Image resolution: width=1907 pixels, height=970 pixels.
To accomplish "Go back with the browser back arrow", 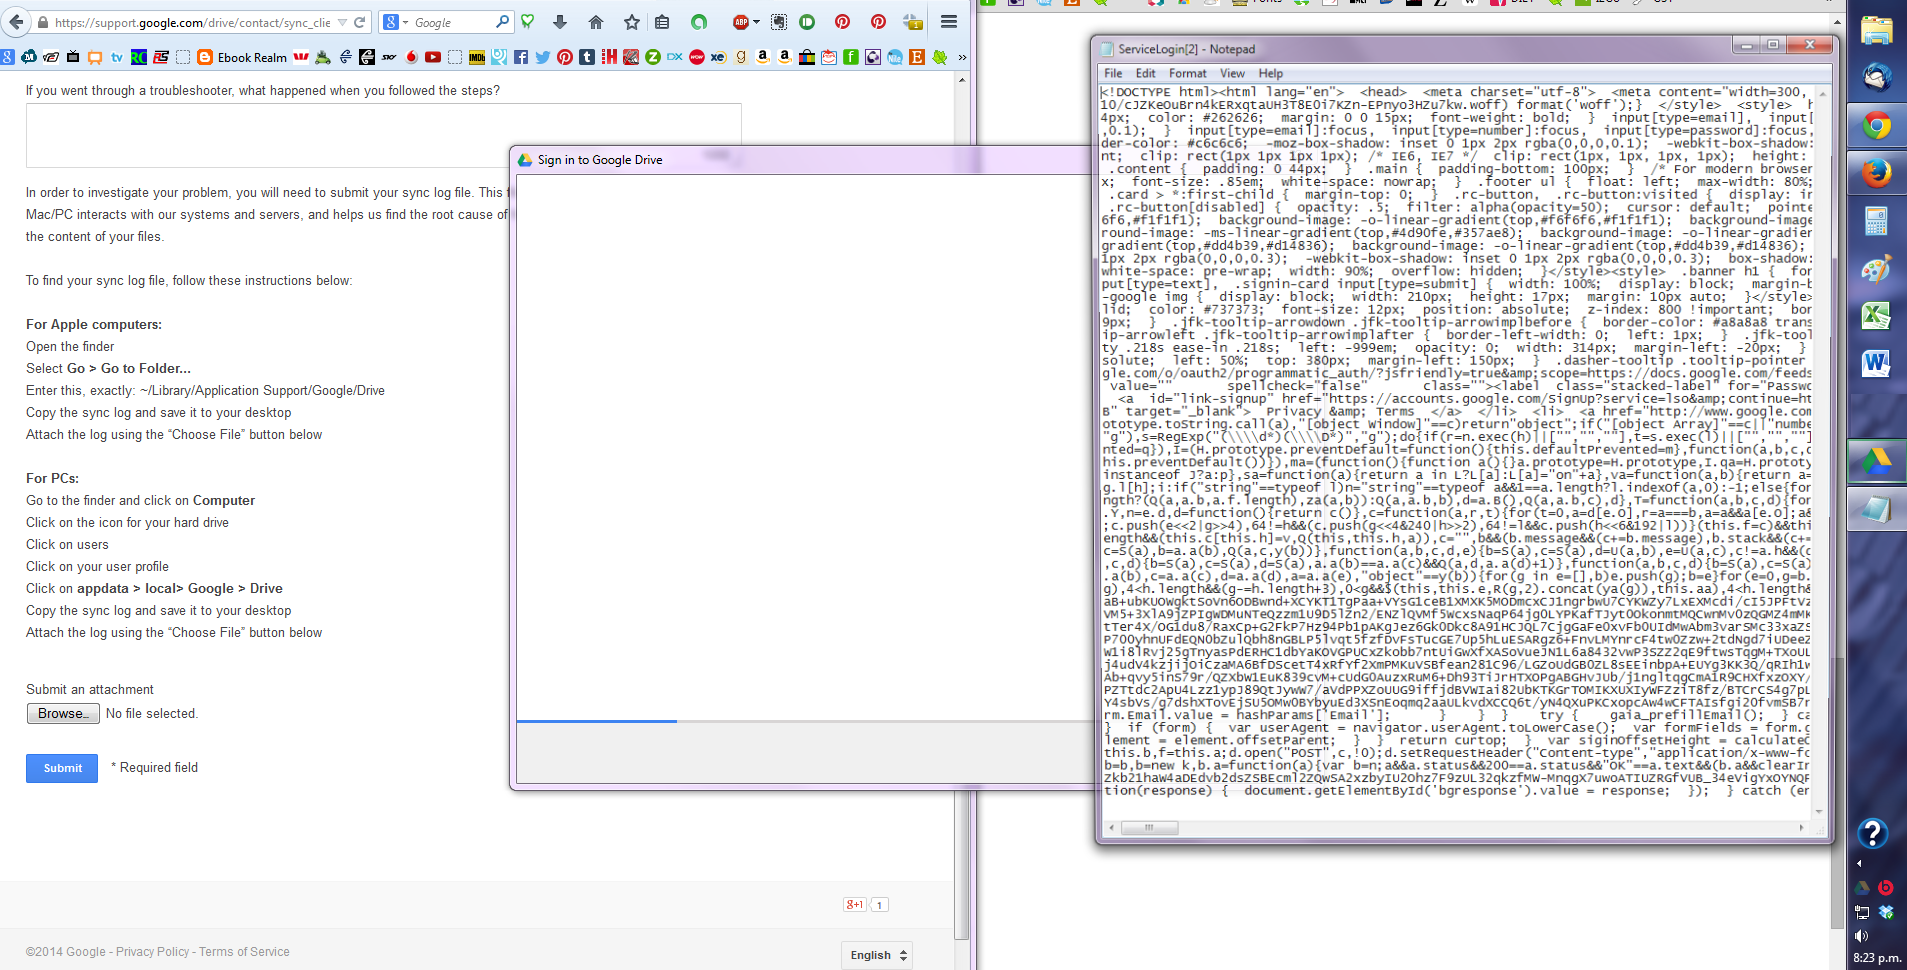I will point(16,22).
